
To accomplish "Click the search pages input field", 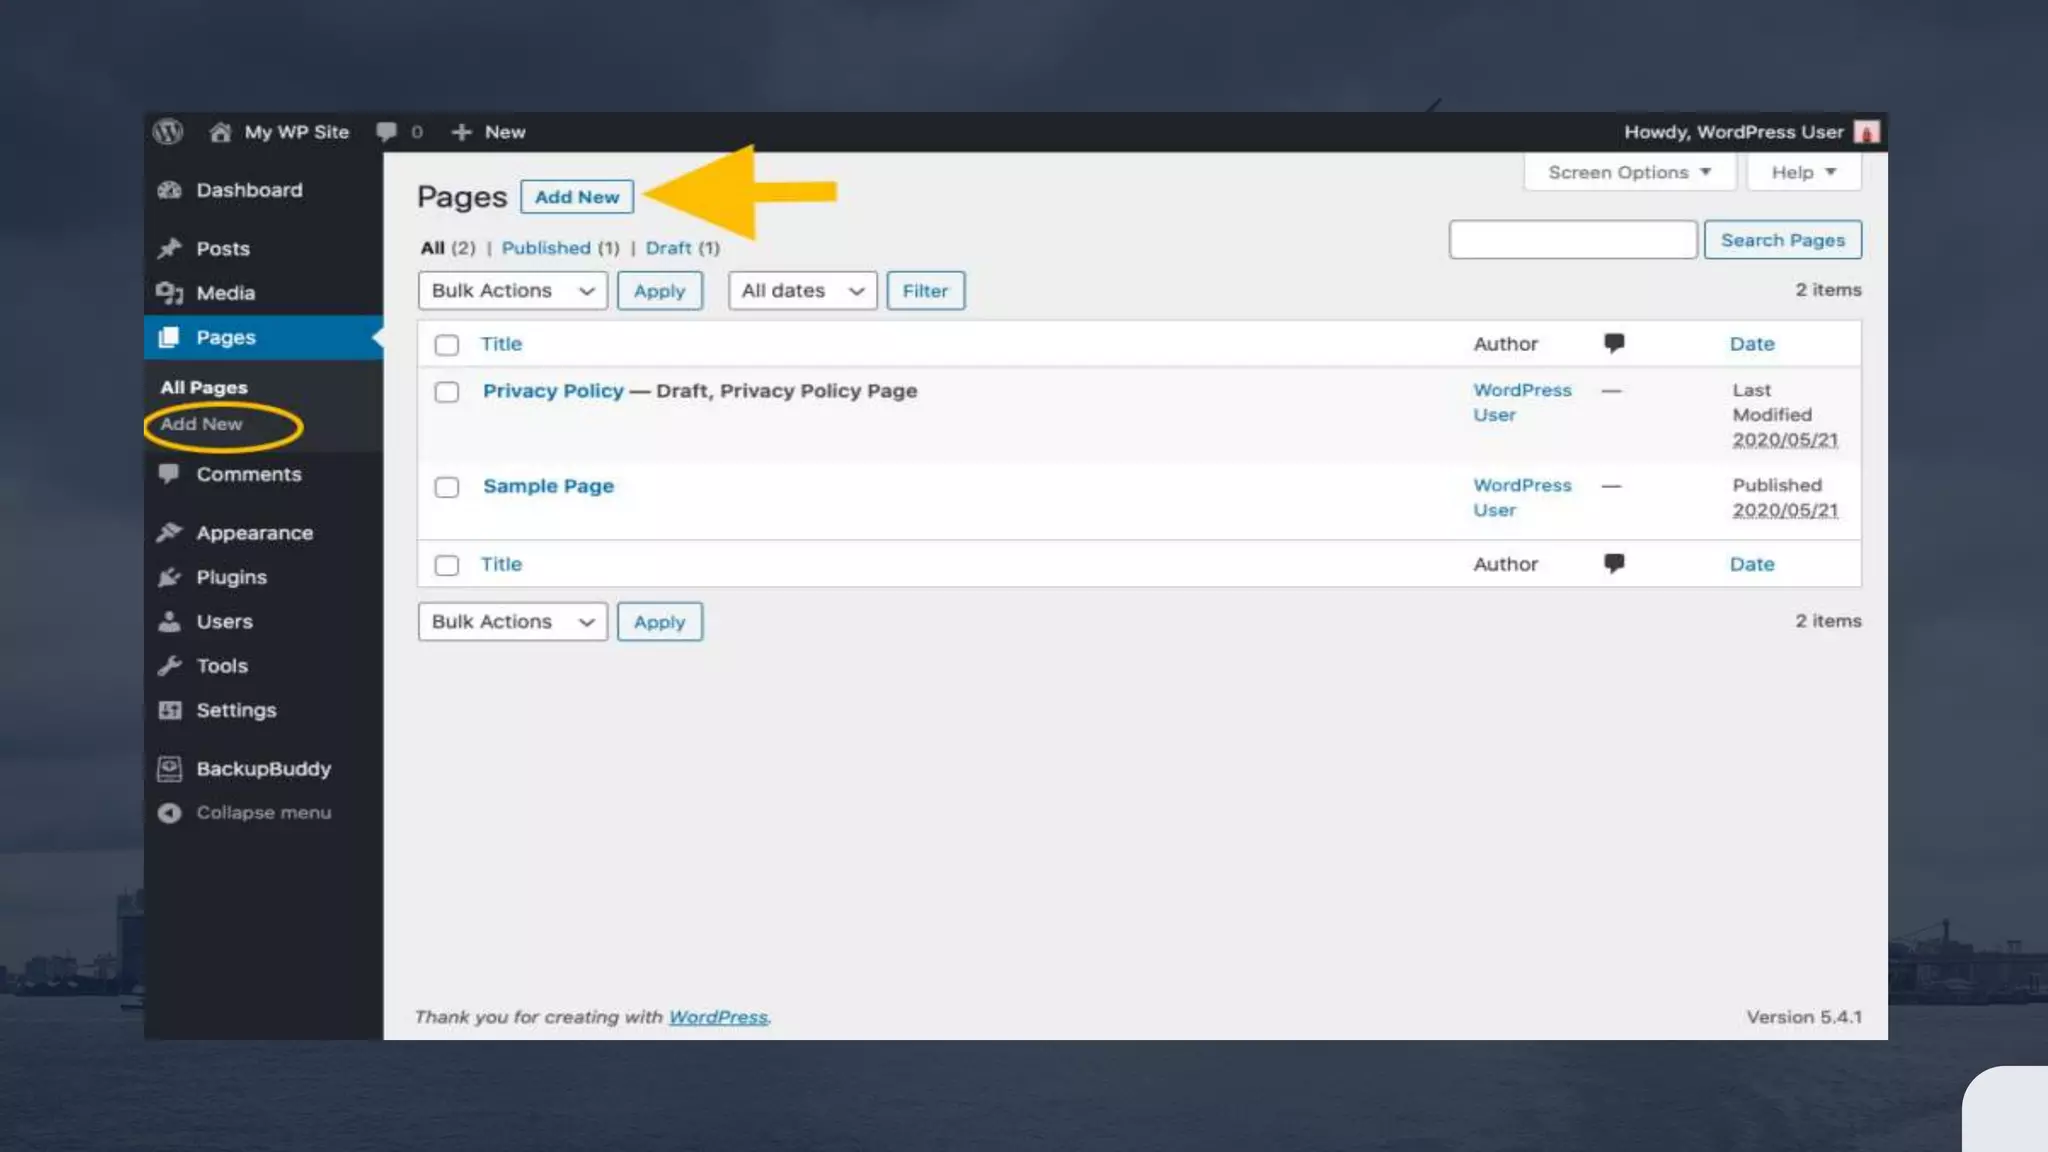I will (x=1572, y=240).
